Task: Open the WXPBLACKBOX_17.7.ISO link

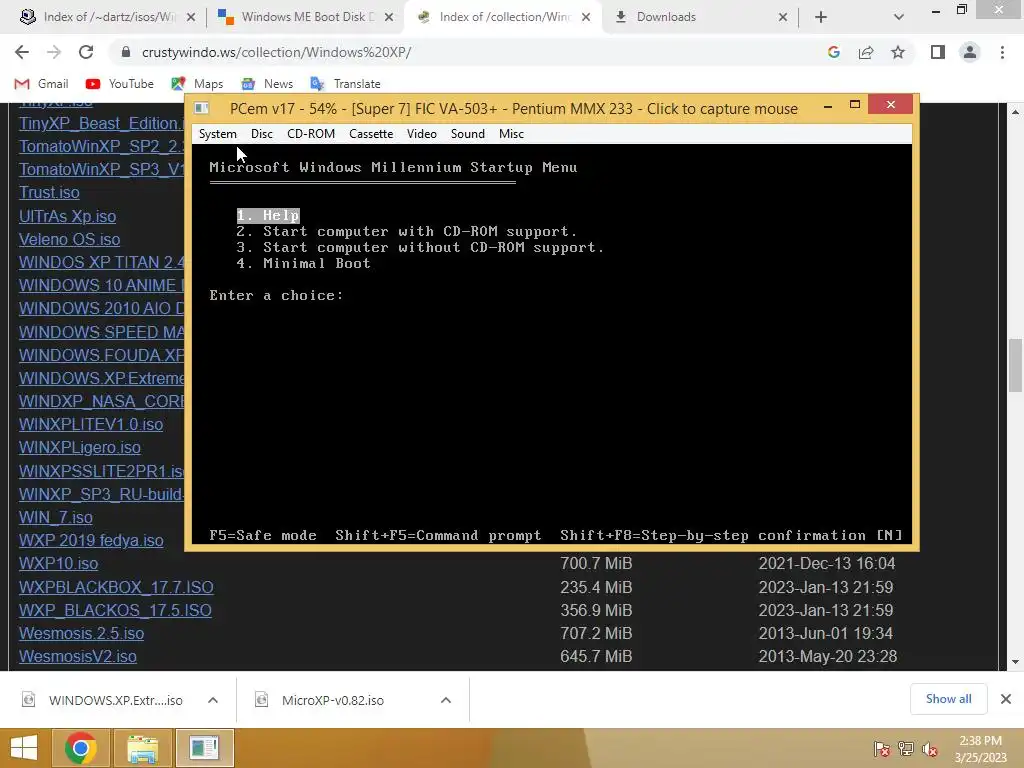Action: click(116, 587)
